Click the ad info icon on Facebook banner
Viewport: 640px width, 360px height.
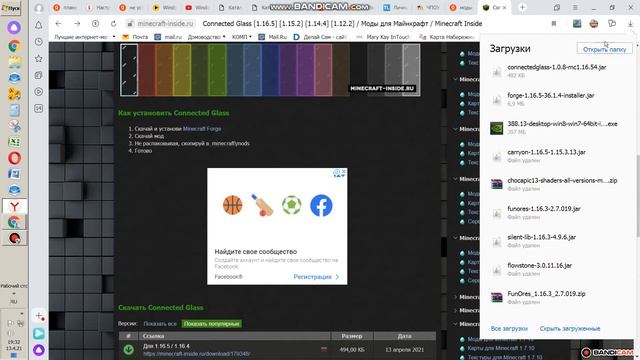tap(337, 172)
